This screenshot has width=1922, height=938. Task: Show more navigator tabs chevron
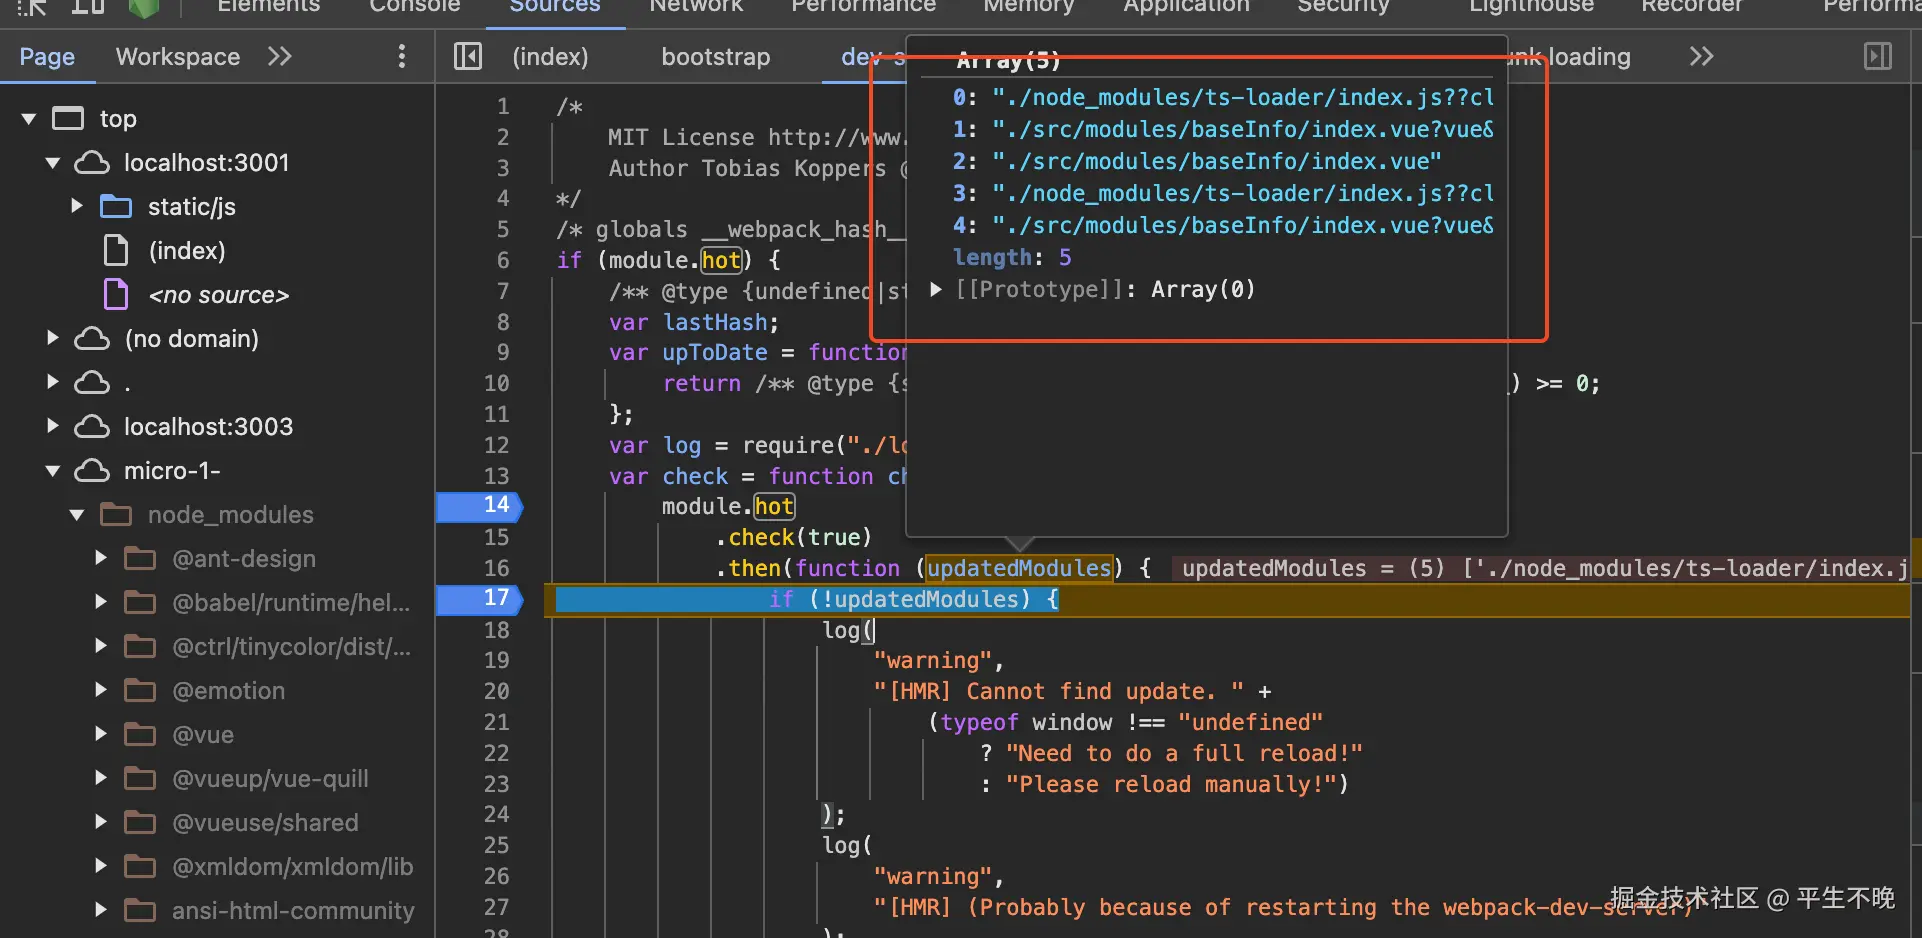click(280, 56)
